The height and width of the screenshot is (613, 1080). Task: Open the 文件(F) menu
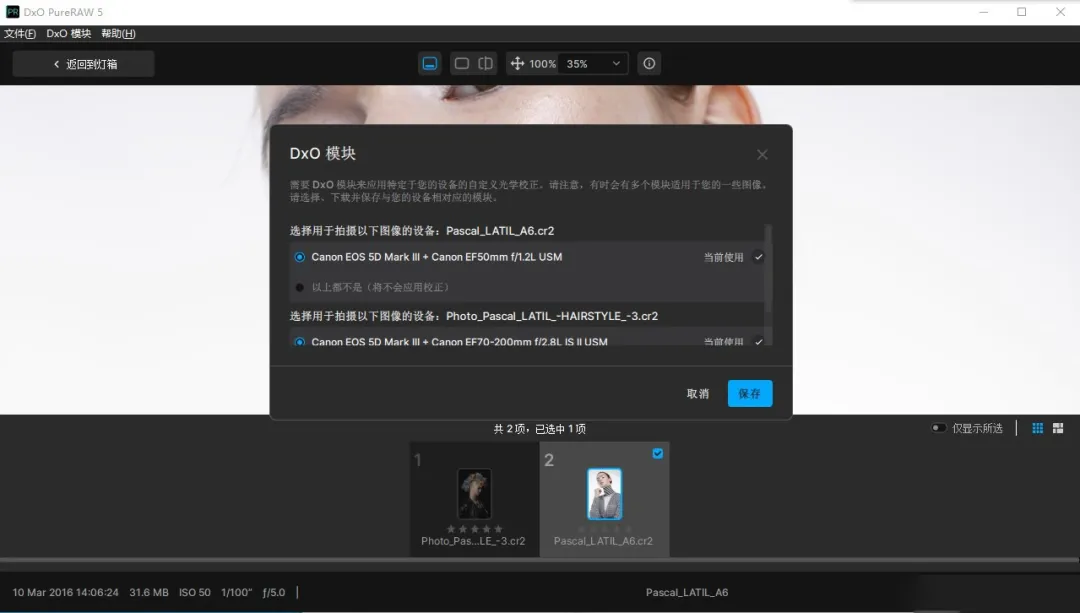[x=20, y=33]
